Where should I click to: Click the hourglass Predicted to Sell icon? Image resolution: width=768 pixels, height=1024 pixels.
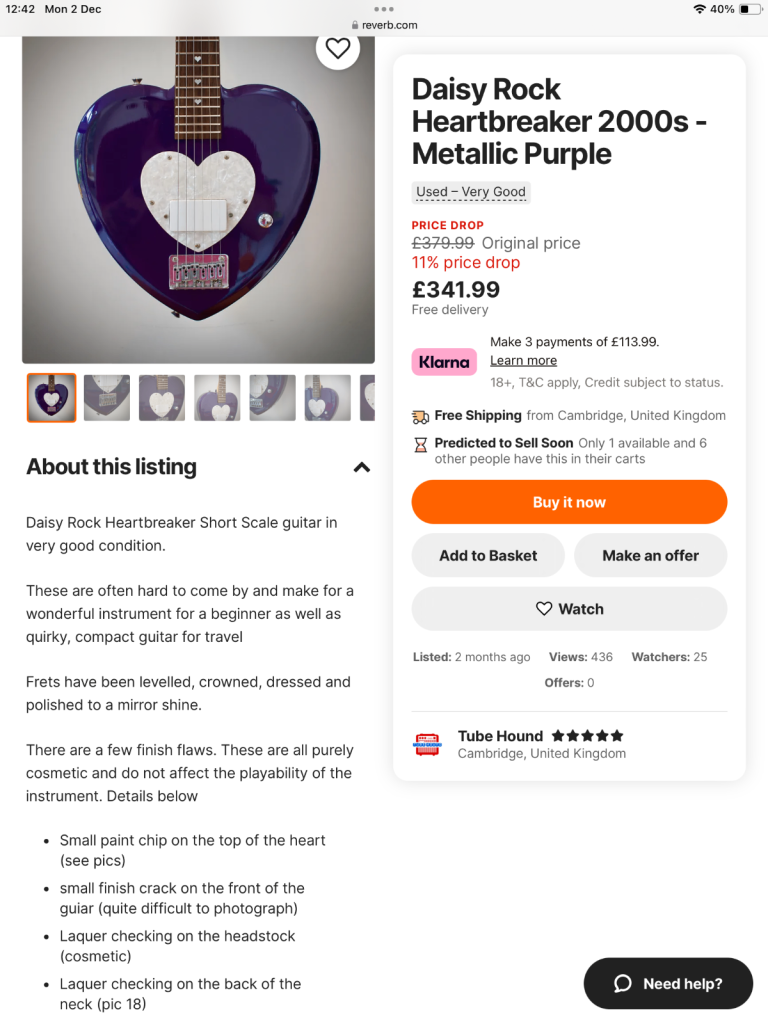(x=420, y=445)
